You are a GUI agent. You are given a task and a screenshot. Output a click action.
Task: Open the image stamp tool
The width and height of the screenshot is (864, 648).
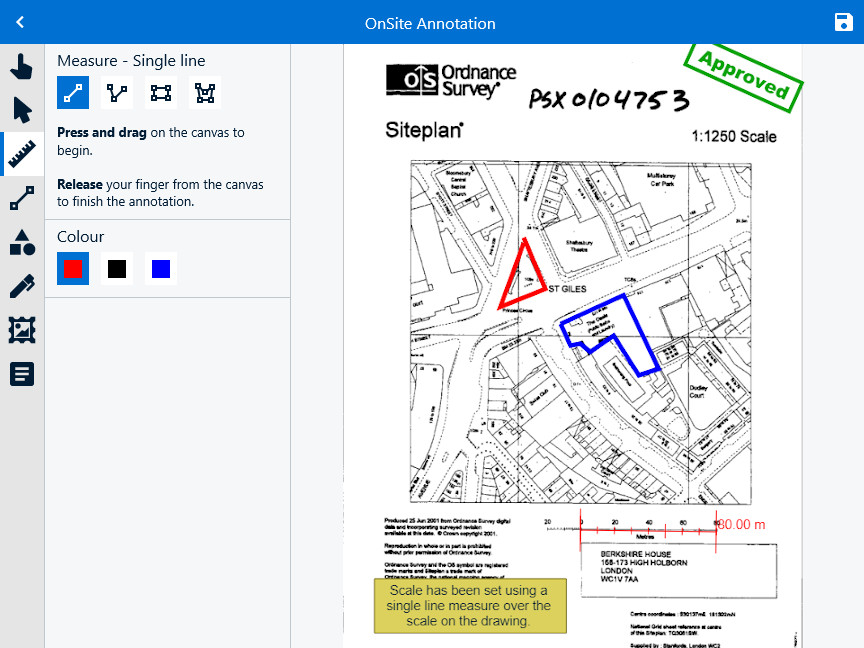click(x=22, y=330)
